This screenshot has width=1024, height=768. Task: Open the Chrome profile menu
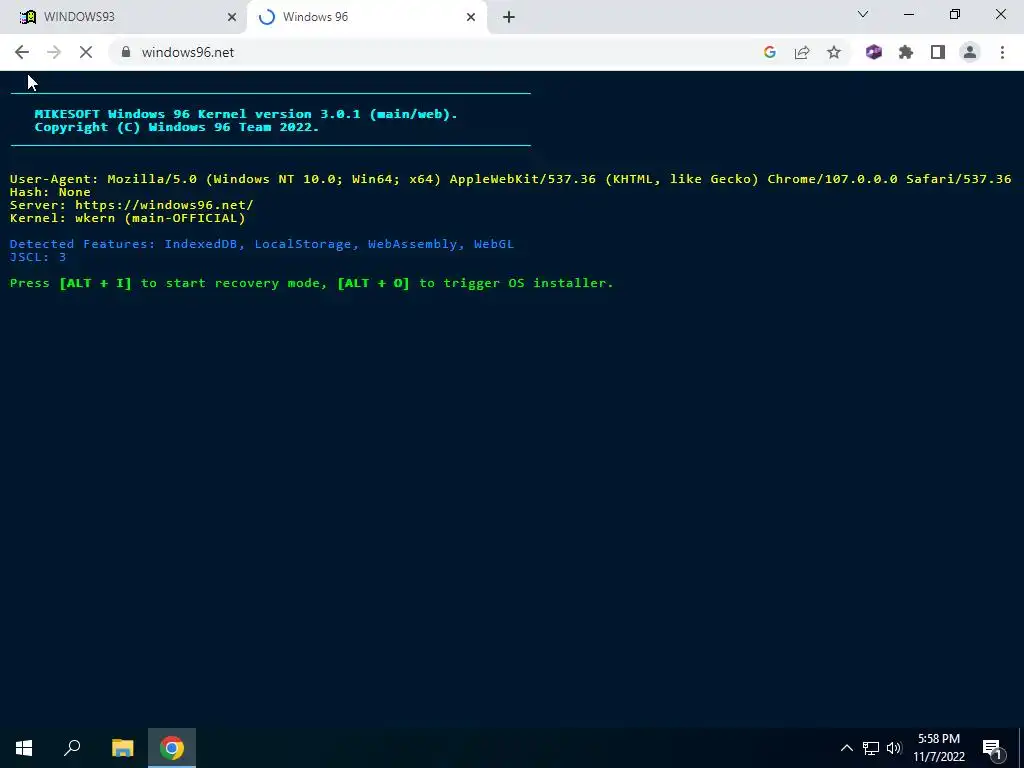(x=970, y=52)
